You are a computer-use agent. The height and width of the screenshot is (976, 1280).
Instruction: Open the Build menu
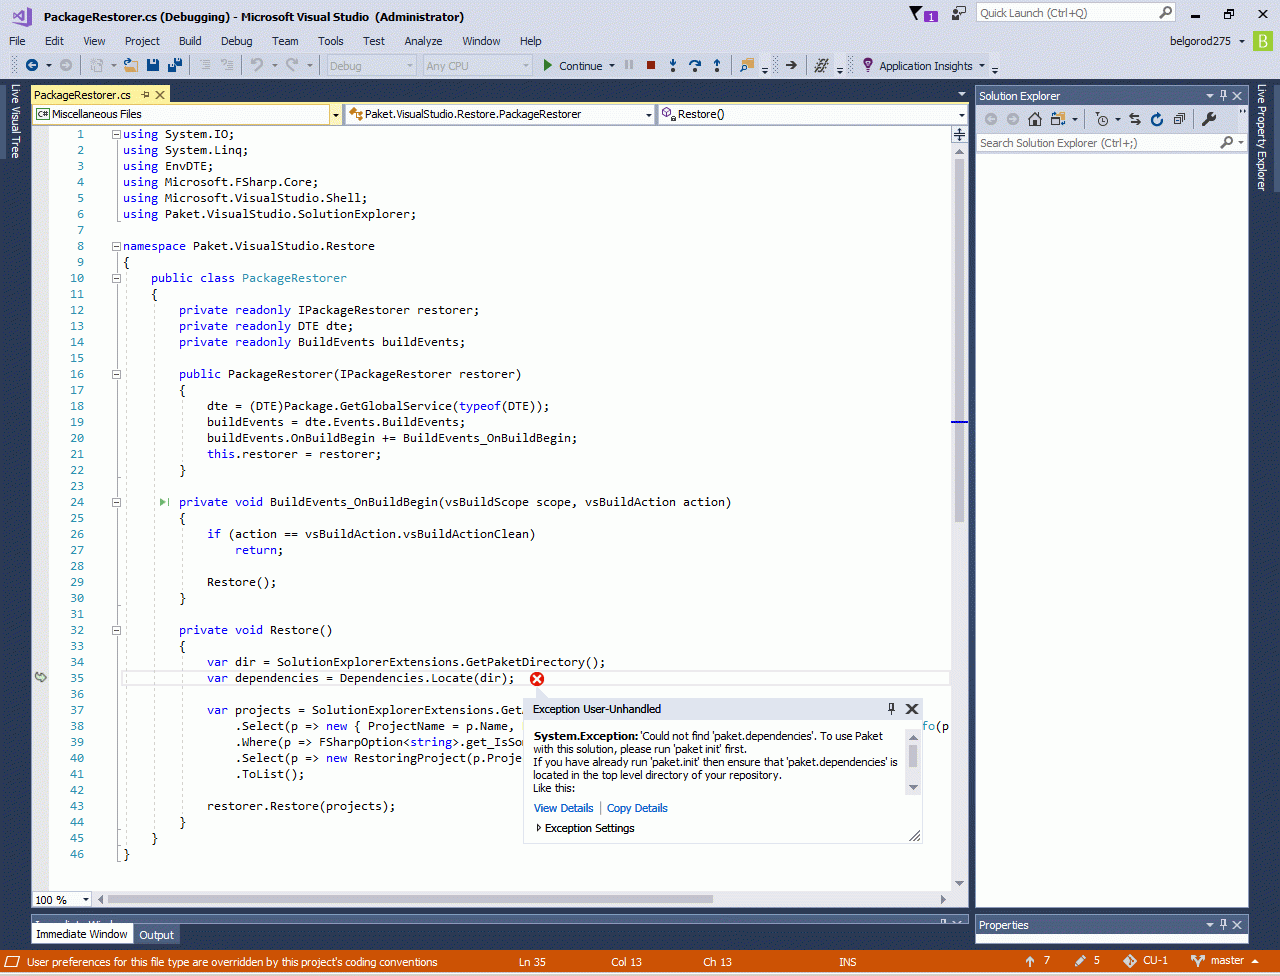click(190, 41)
